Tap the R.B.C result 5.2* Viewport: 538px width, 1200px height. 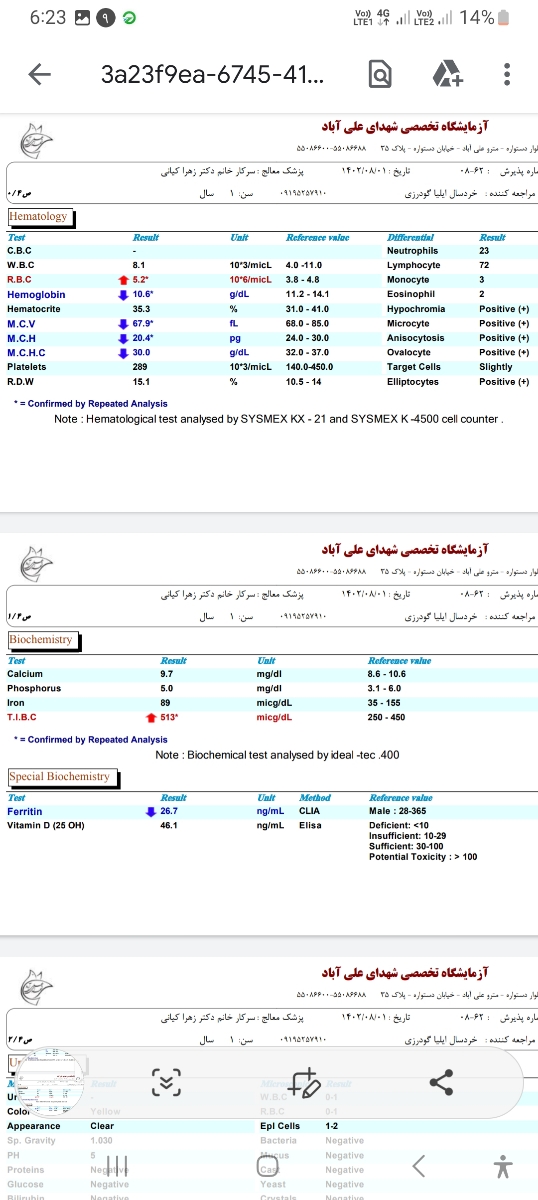141,280
